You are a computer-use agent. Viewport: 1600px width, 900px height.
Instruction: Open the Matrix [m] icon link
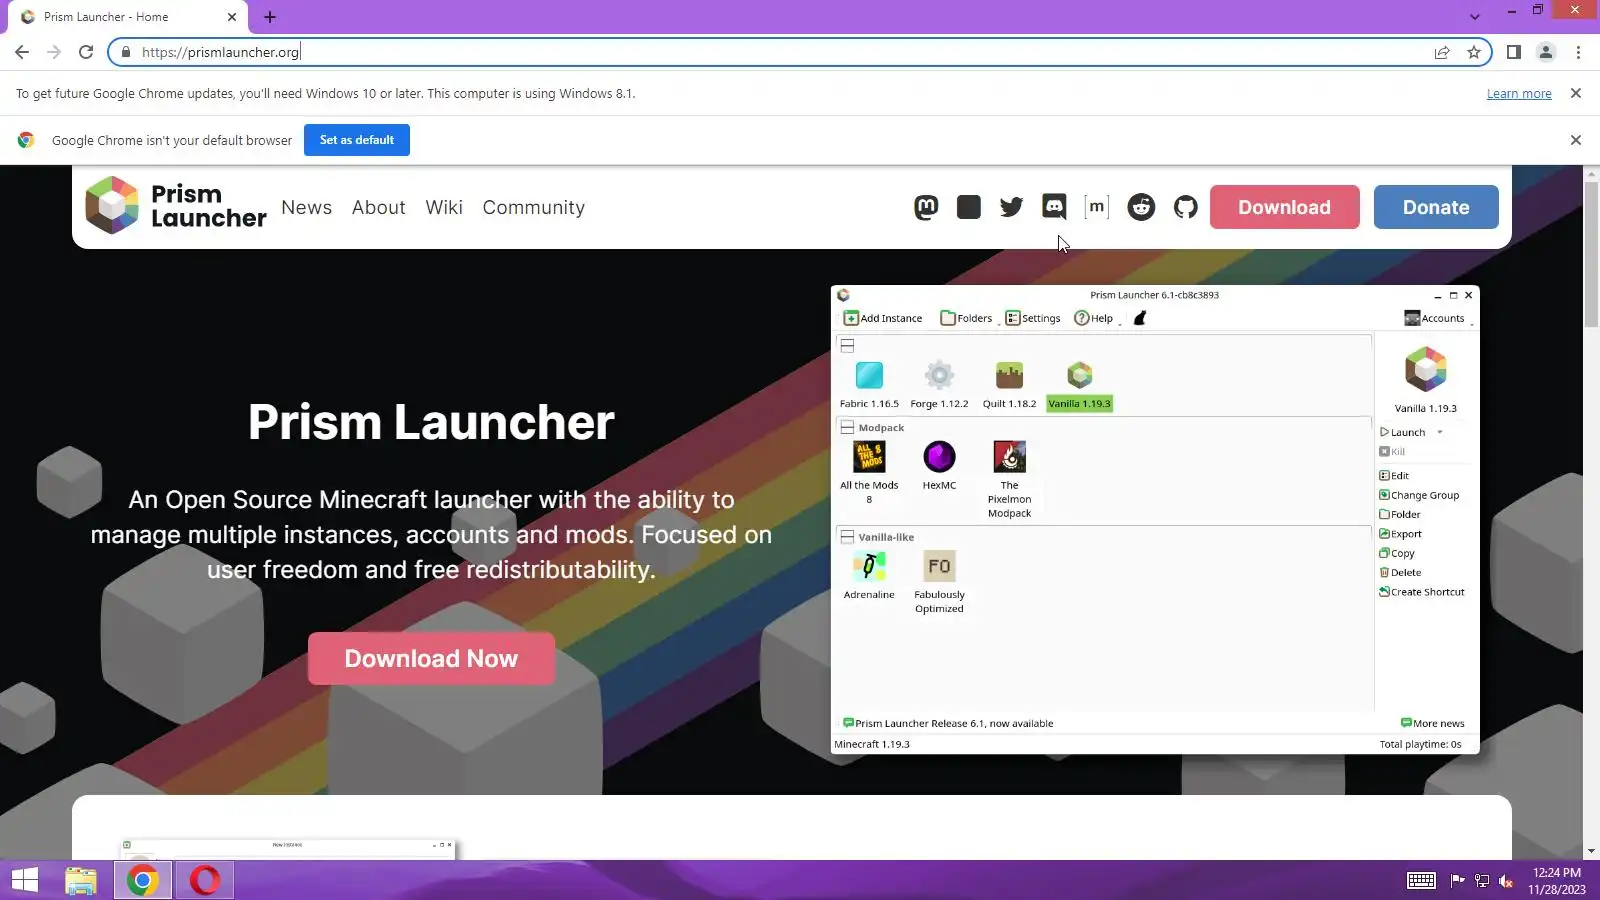1097,207
